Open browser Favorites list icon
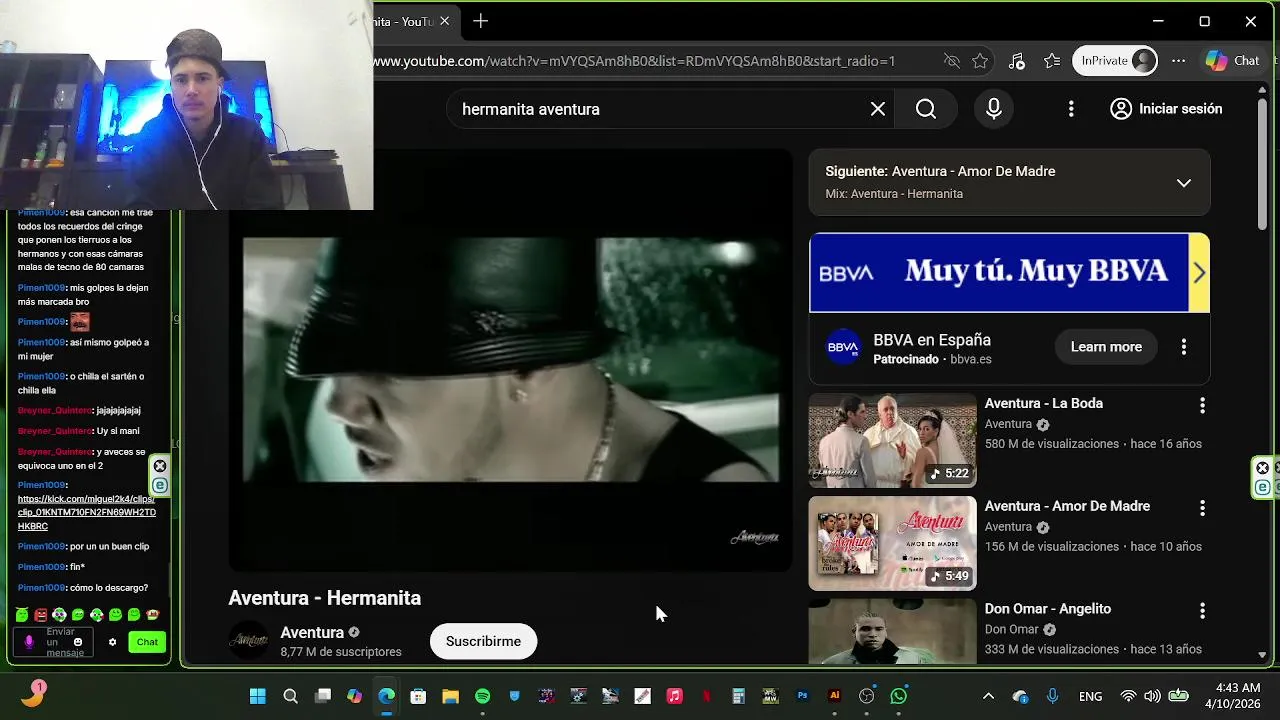Image resolution: width=1280 pixels, height=720 pixels. click(x=1052, y=61)
